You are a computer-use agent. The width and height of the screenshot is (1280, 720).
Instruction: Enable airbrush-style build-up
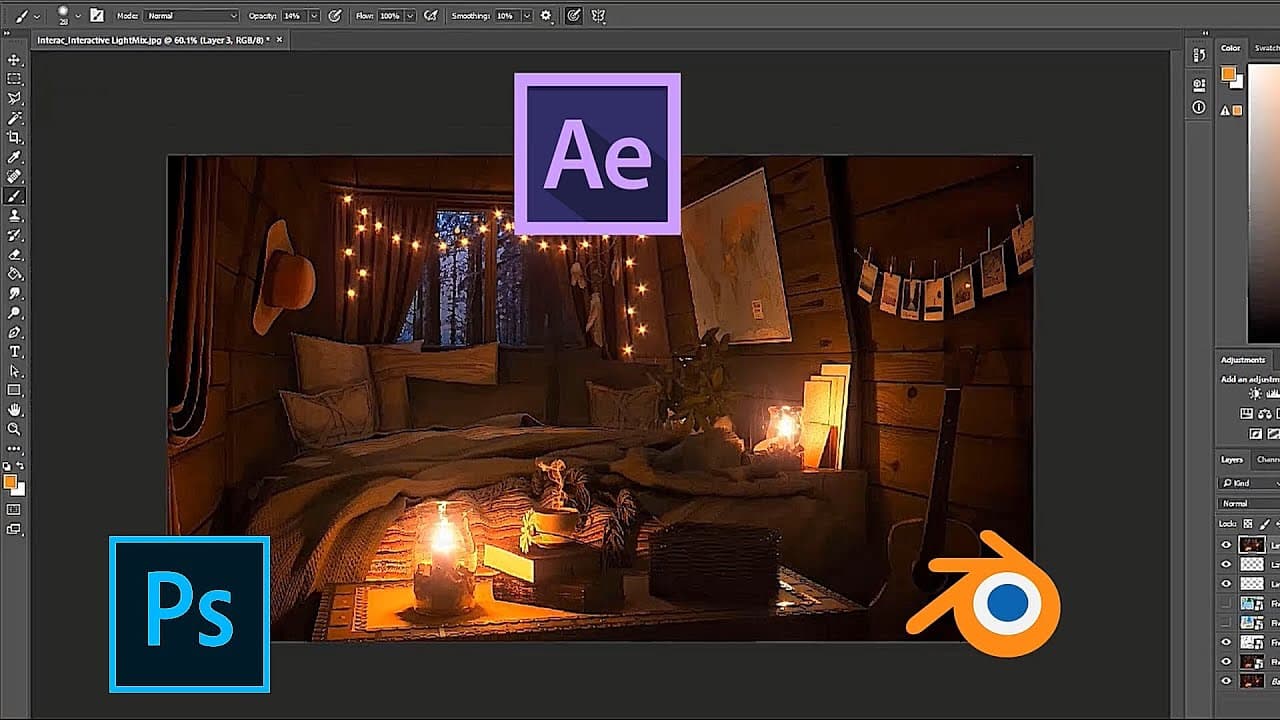pos(430,16)
